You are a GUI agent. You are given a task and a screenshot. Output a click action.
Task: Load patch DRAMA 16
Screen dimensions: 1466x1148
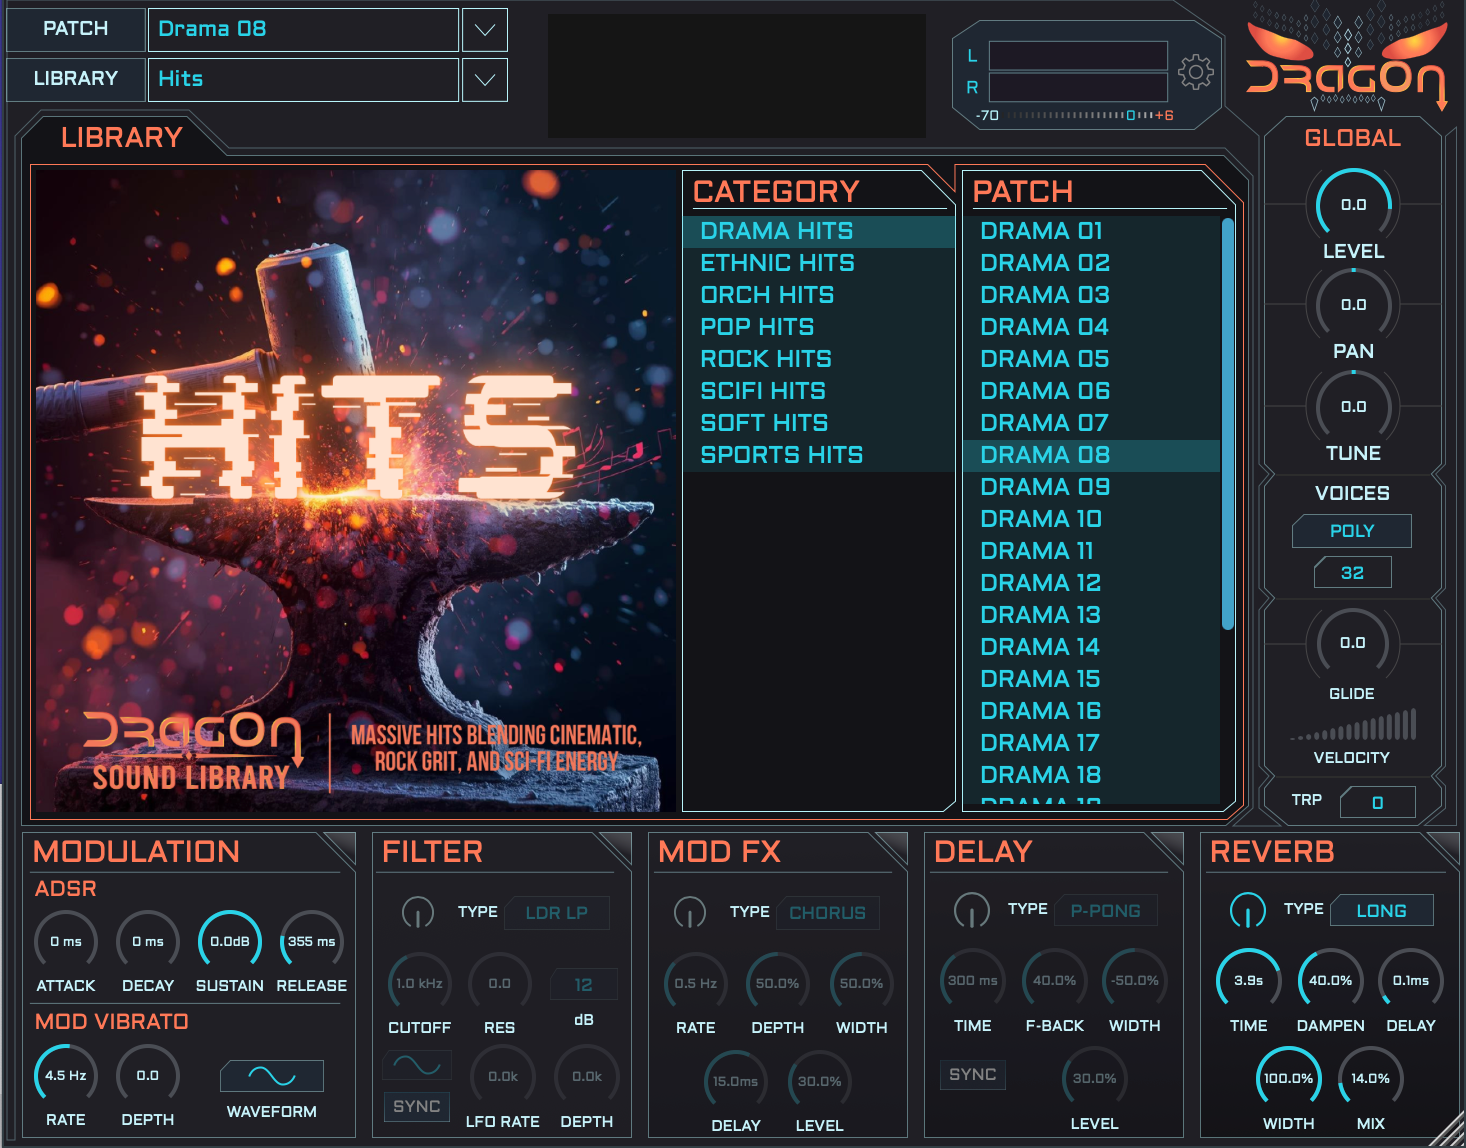(1091, 711)
